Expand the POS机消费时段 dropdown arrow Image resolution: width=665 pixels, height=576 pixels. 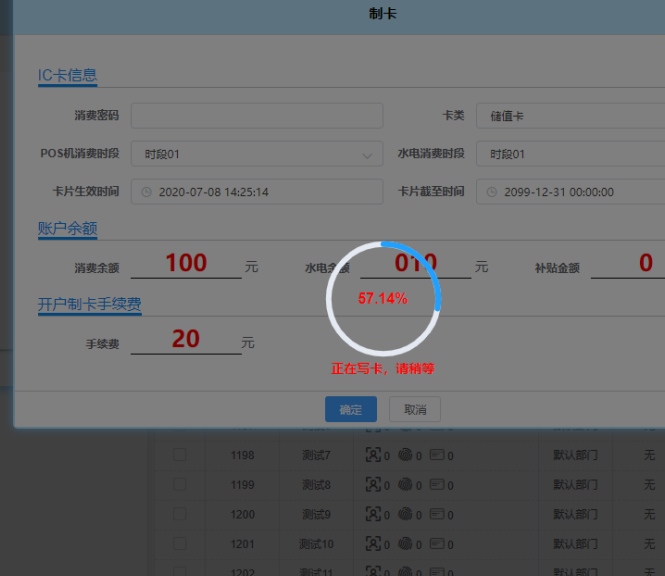coord(368,155)
